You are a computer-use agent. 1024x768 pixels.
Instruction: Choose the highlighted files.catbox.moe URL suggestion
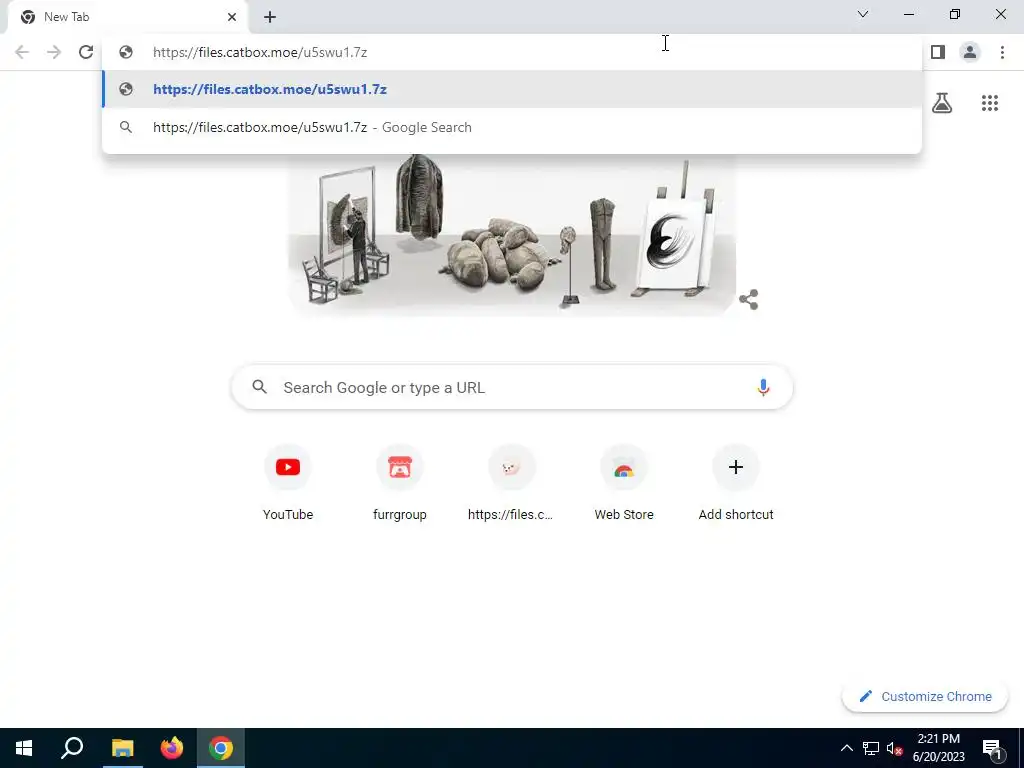point(512,89)
